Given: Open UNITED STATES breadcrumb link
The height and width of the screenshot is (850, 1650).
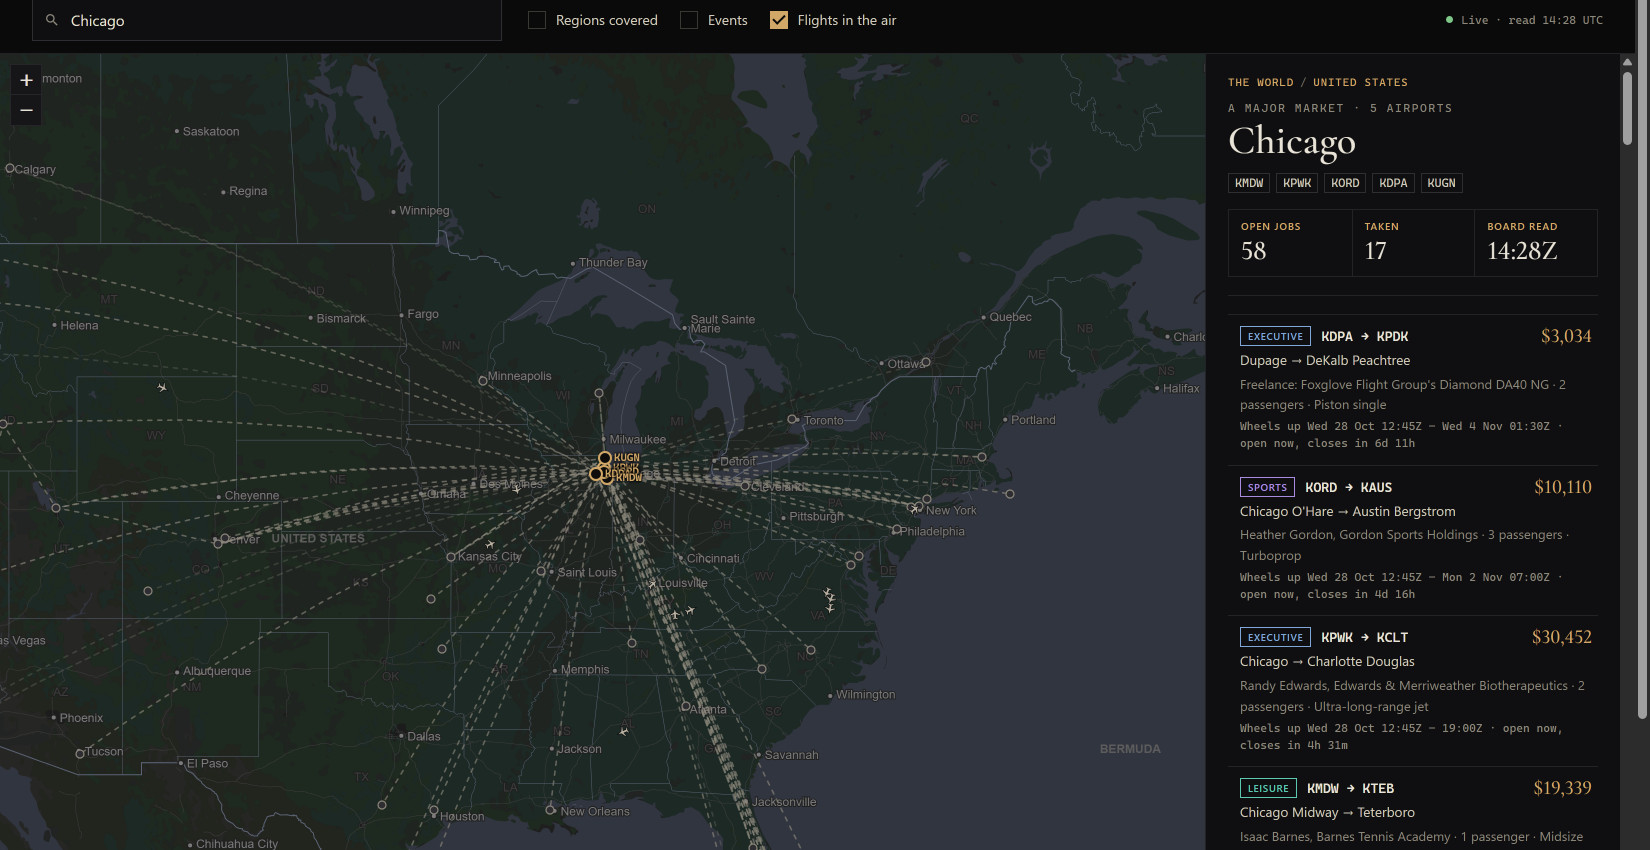Looking at the screenshot, I should [1360, 82].
